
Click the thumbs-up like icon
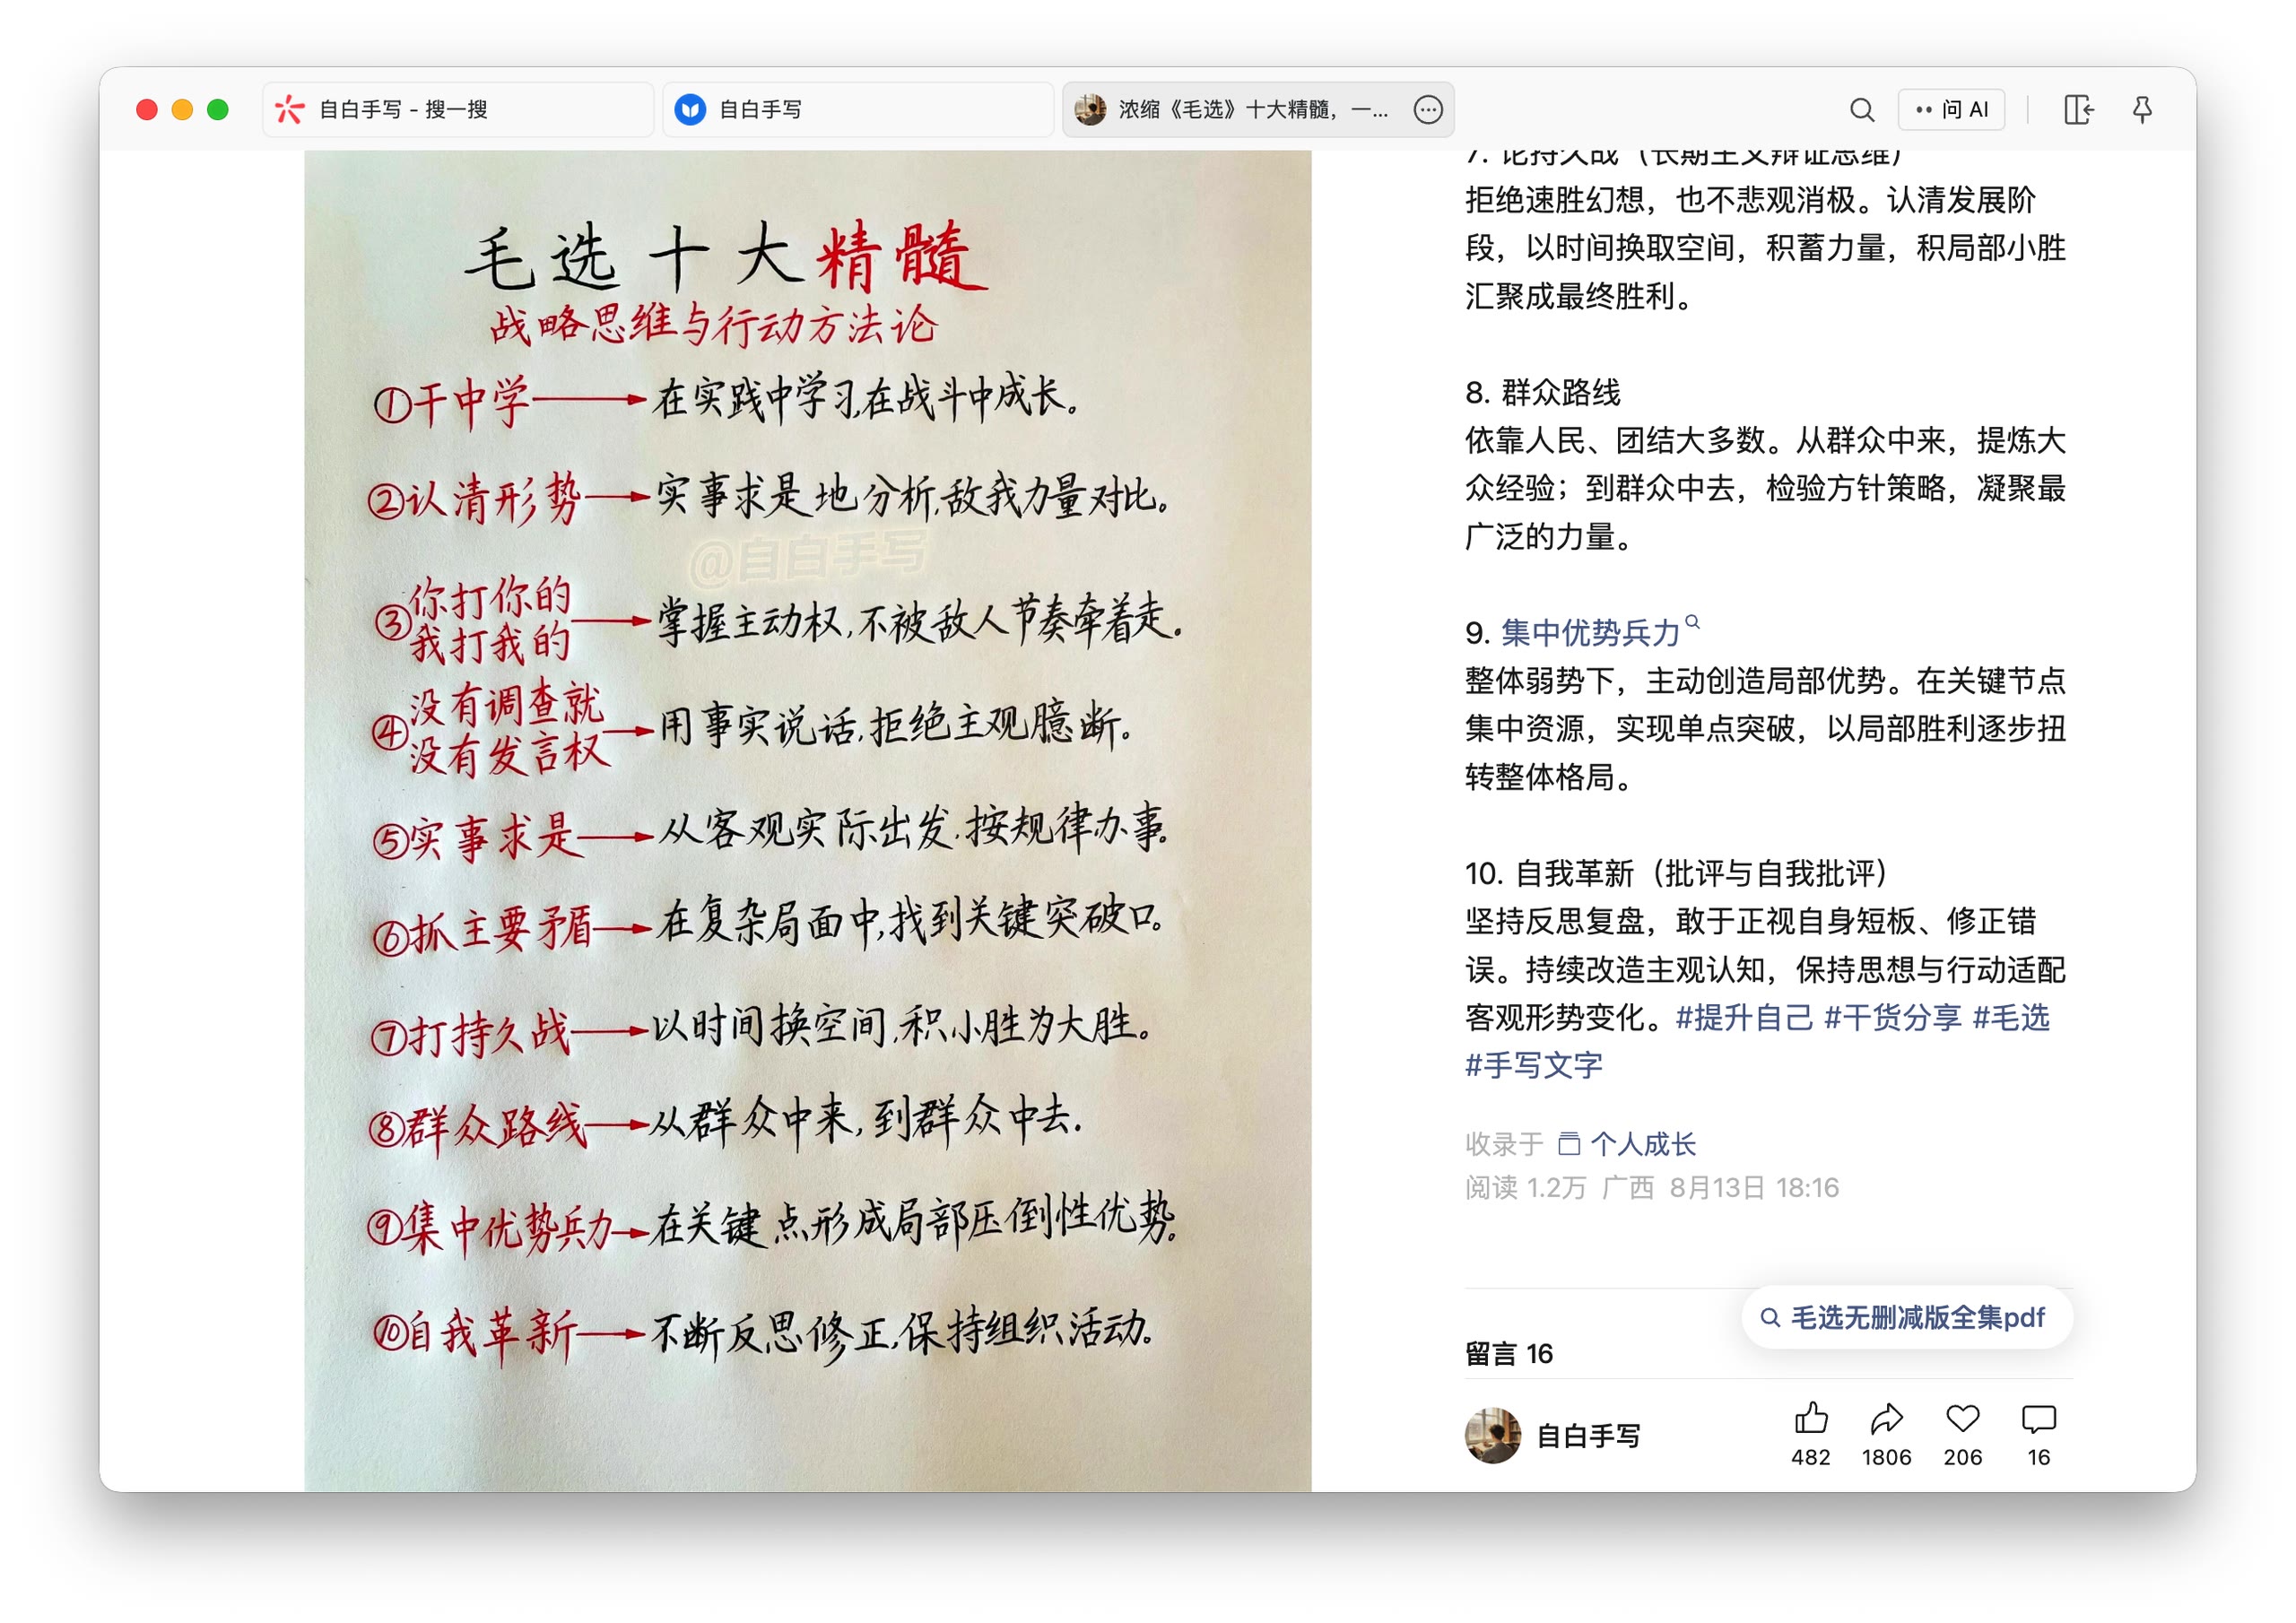point(1811,1418)
